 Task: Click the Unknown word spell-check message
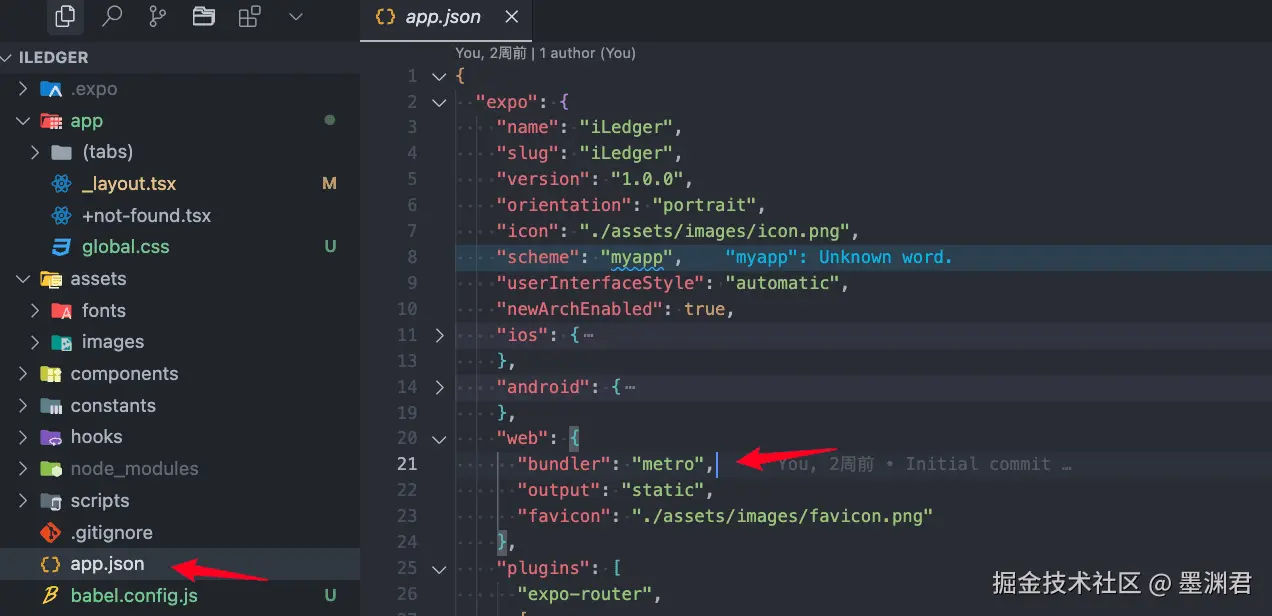coord(839,257)
